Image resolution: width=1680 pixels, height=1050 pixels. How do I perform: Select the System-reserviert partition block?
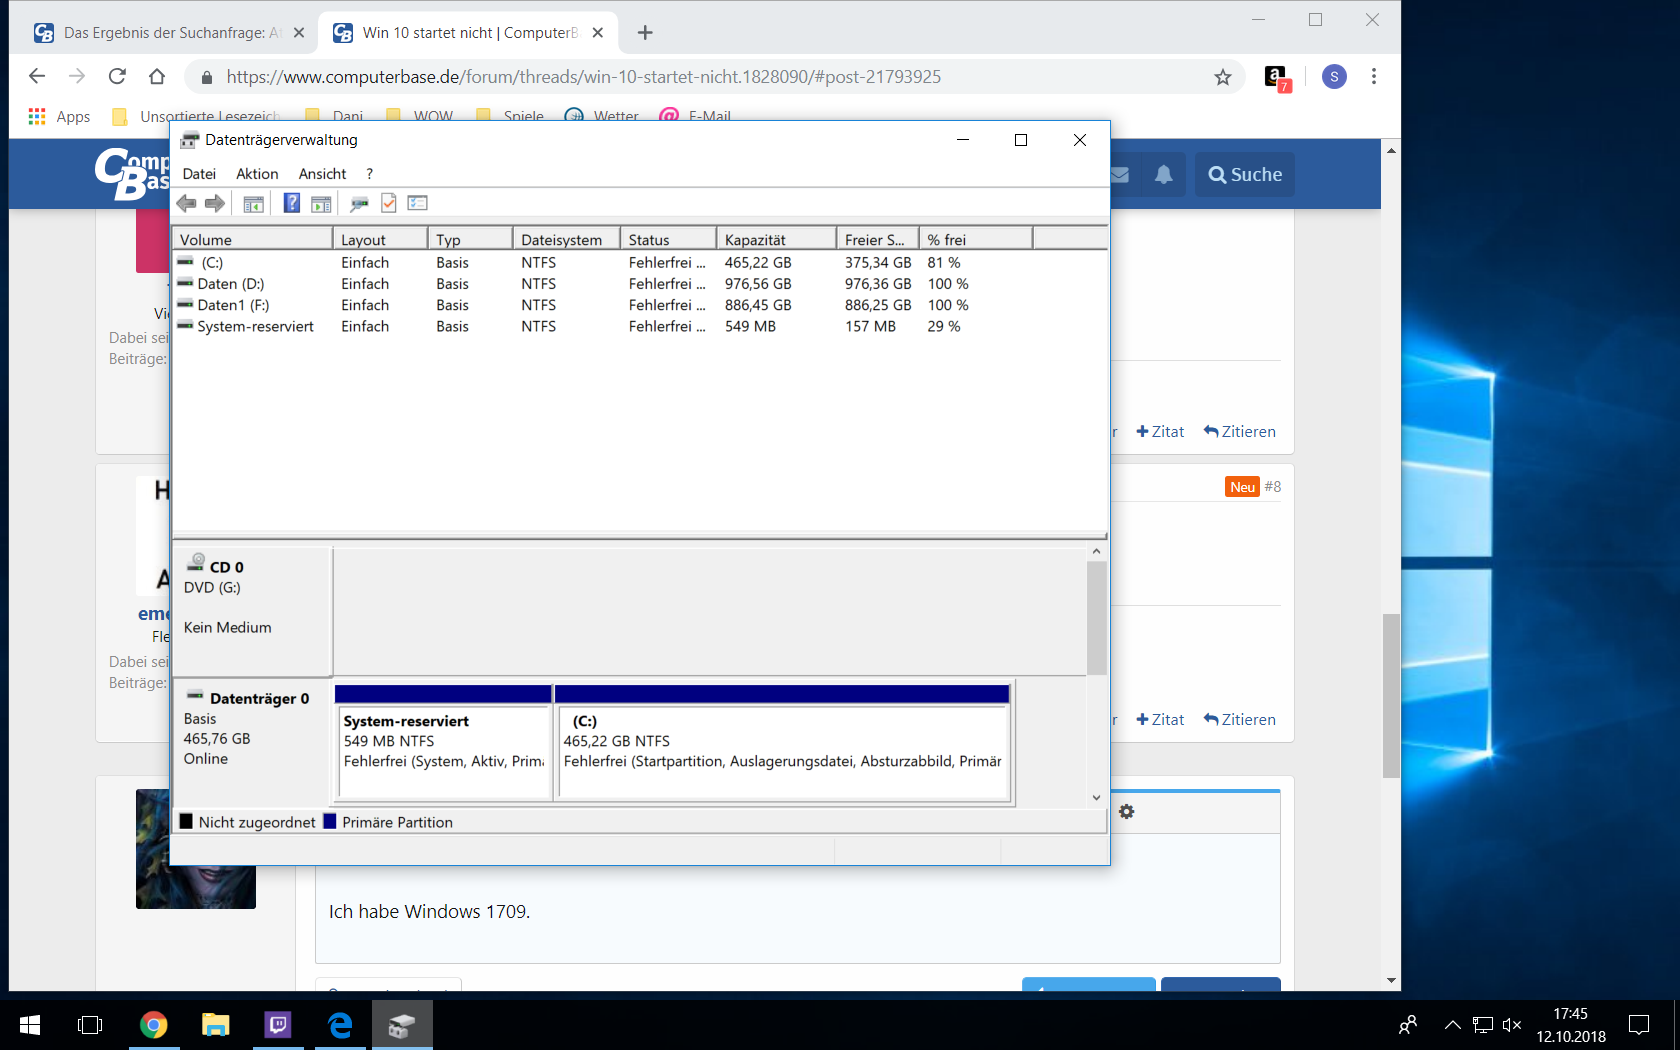coord(443,744)
